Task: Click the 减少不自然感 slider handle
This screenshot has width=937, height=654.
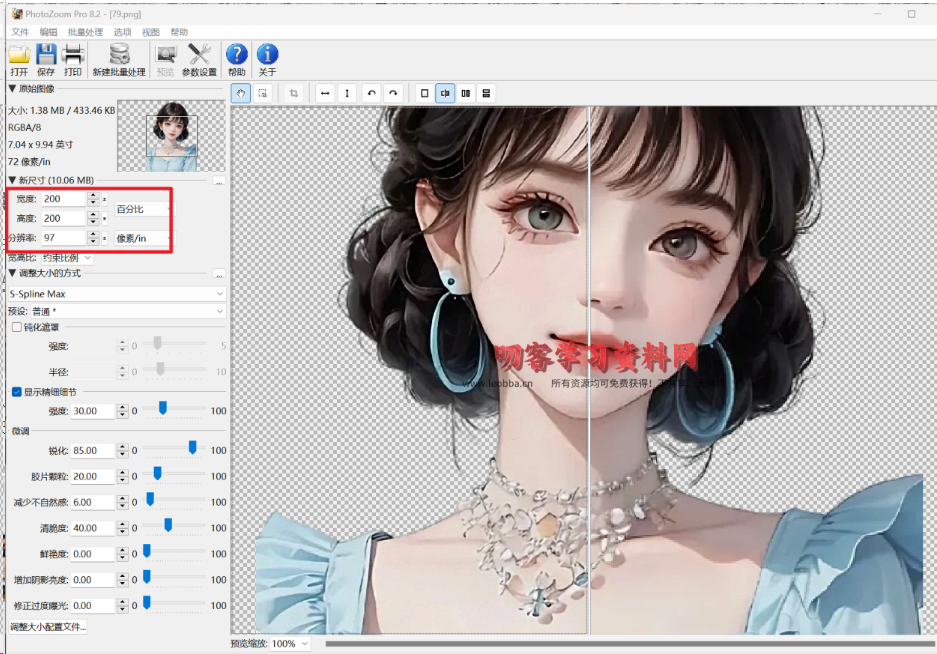Action: click(150, 499)
